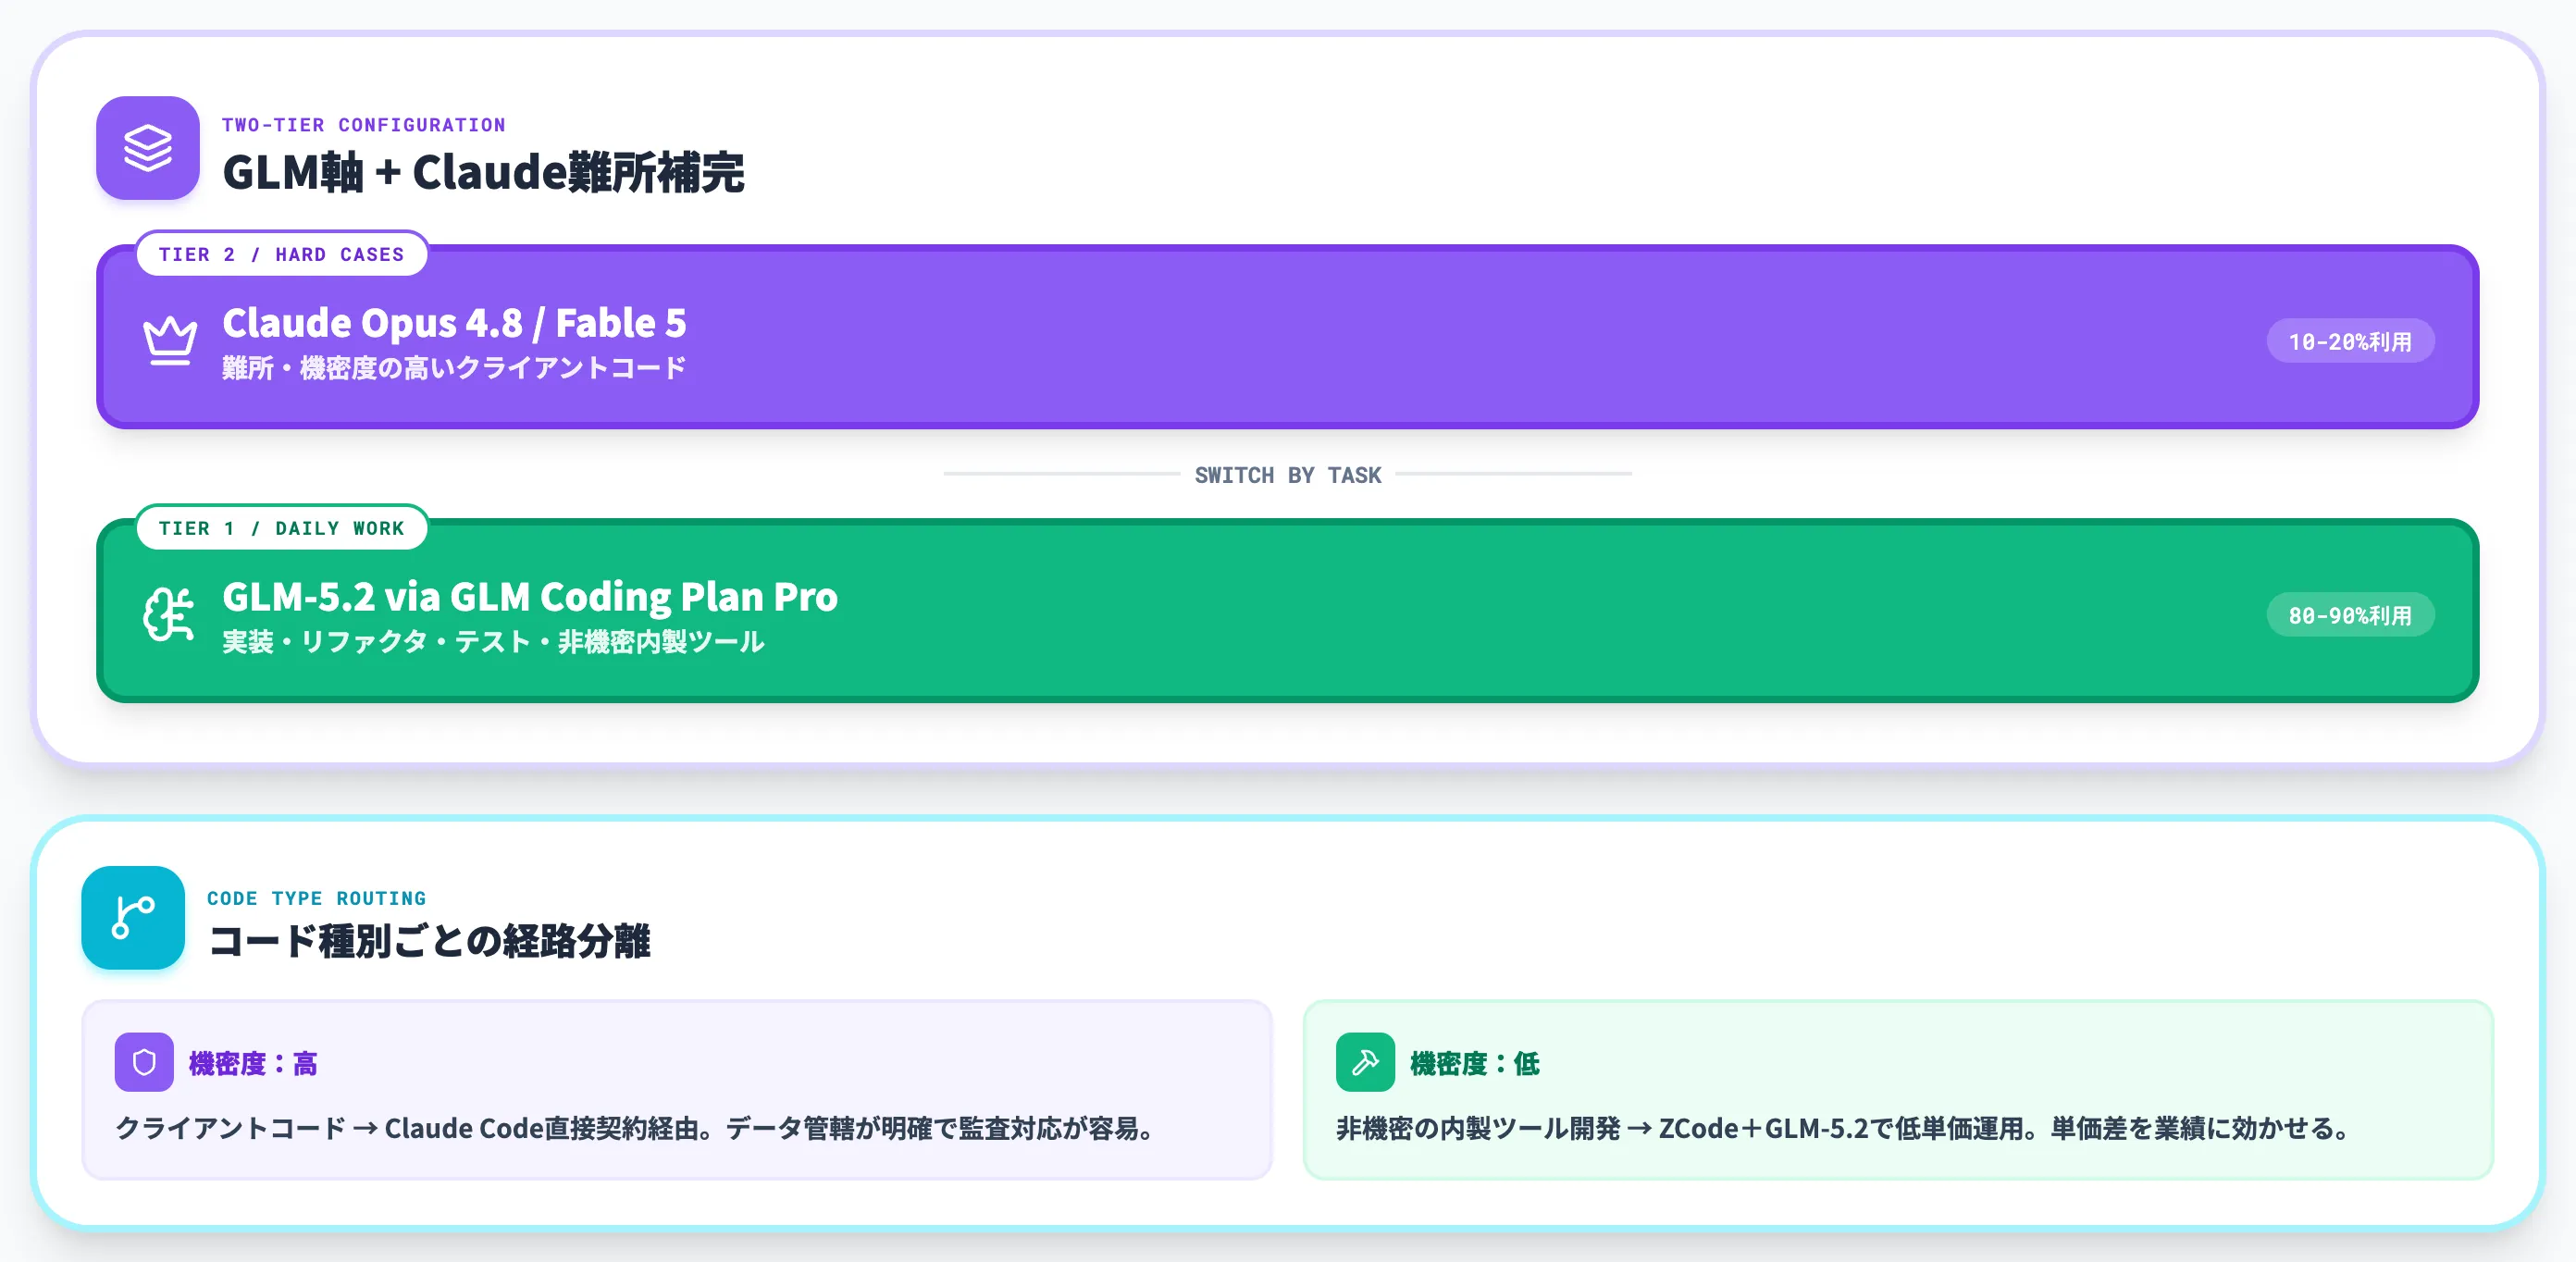Click the shield icon beside 機密度：高
The height and width of the screenshot is (1262, 2576).
(144, 1062)
